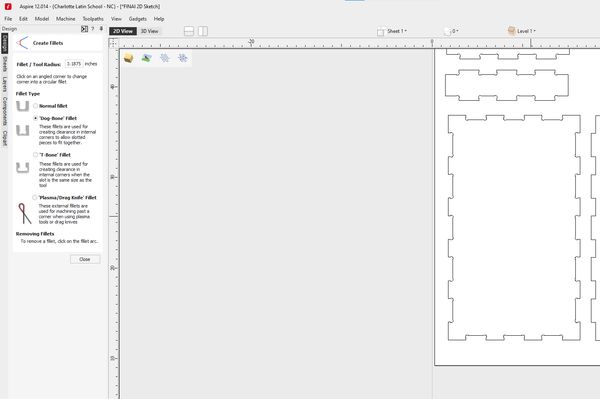Expand the Level 1 dropdown
The height and width of the screenshot is (399, 600).
pyautogui.click(x=522, y=31)
